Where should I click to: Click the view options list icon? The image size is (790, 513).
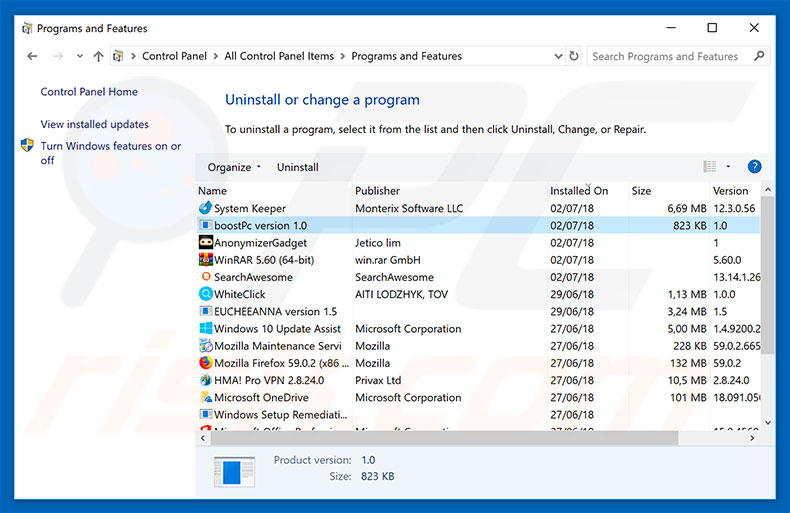click(710, 166)
